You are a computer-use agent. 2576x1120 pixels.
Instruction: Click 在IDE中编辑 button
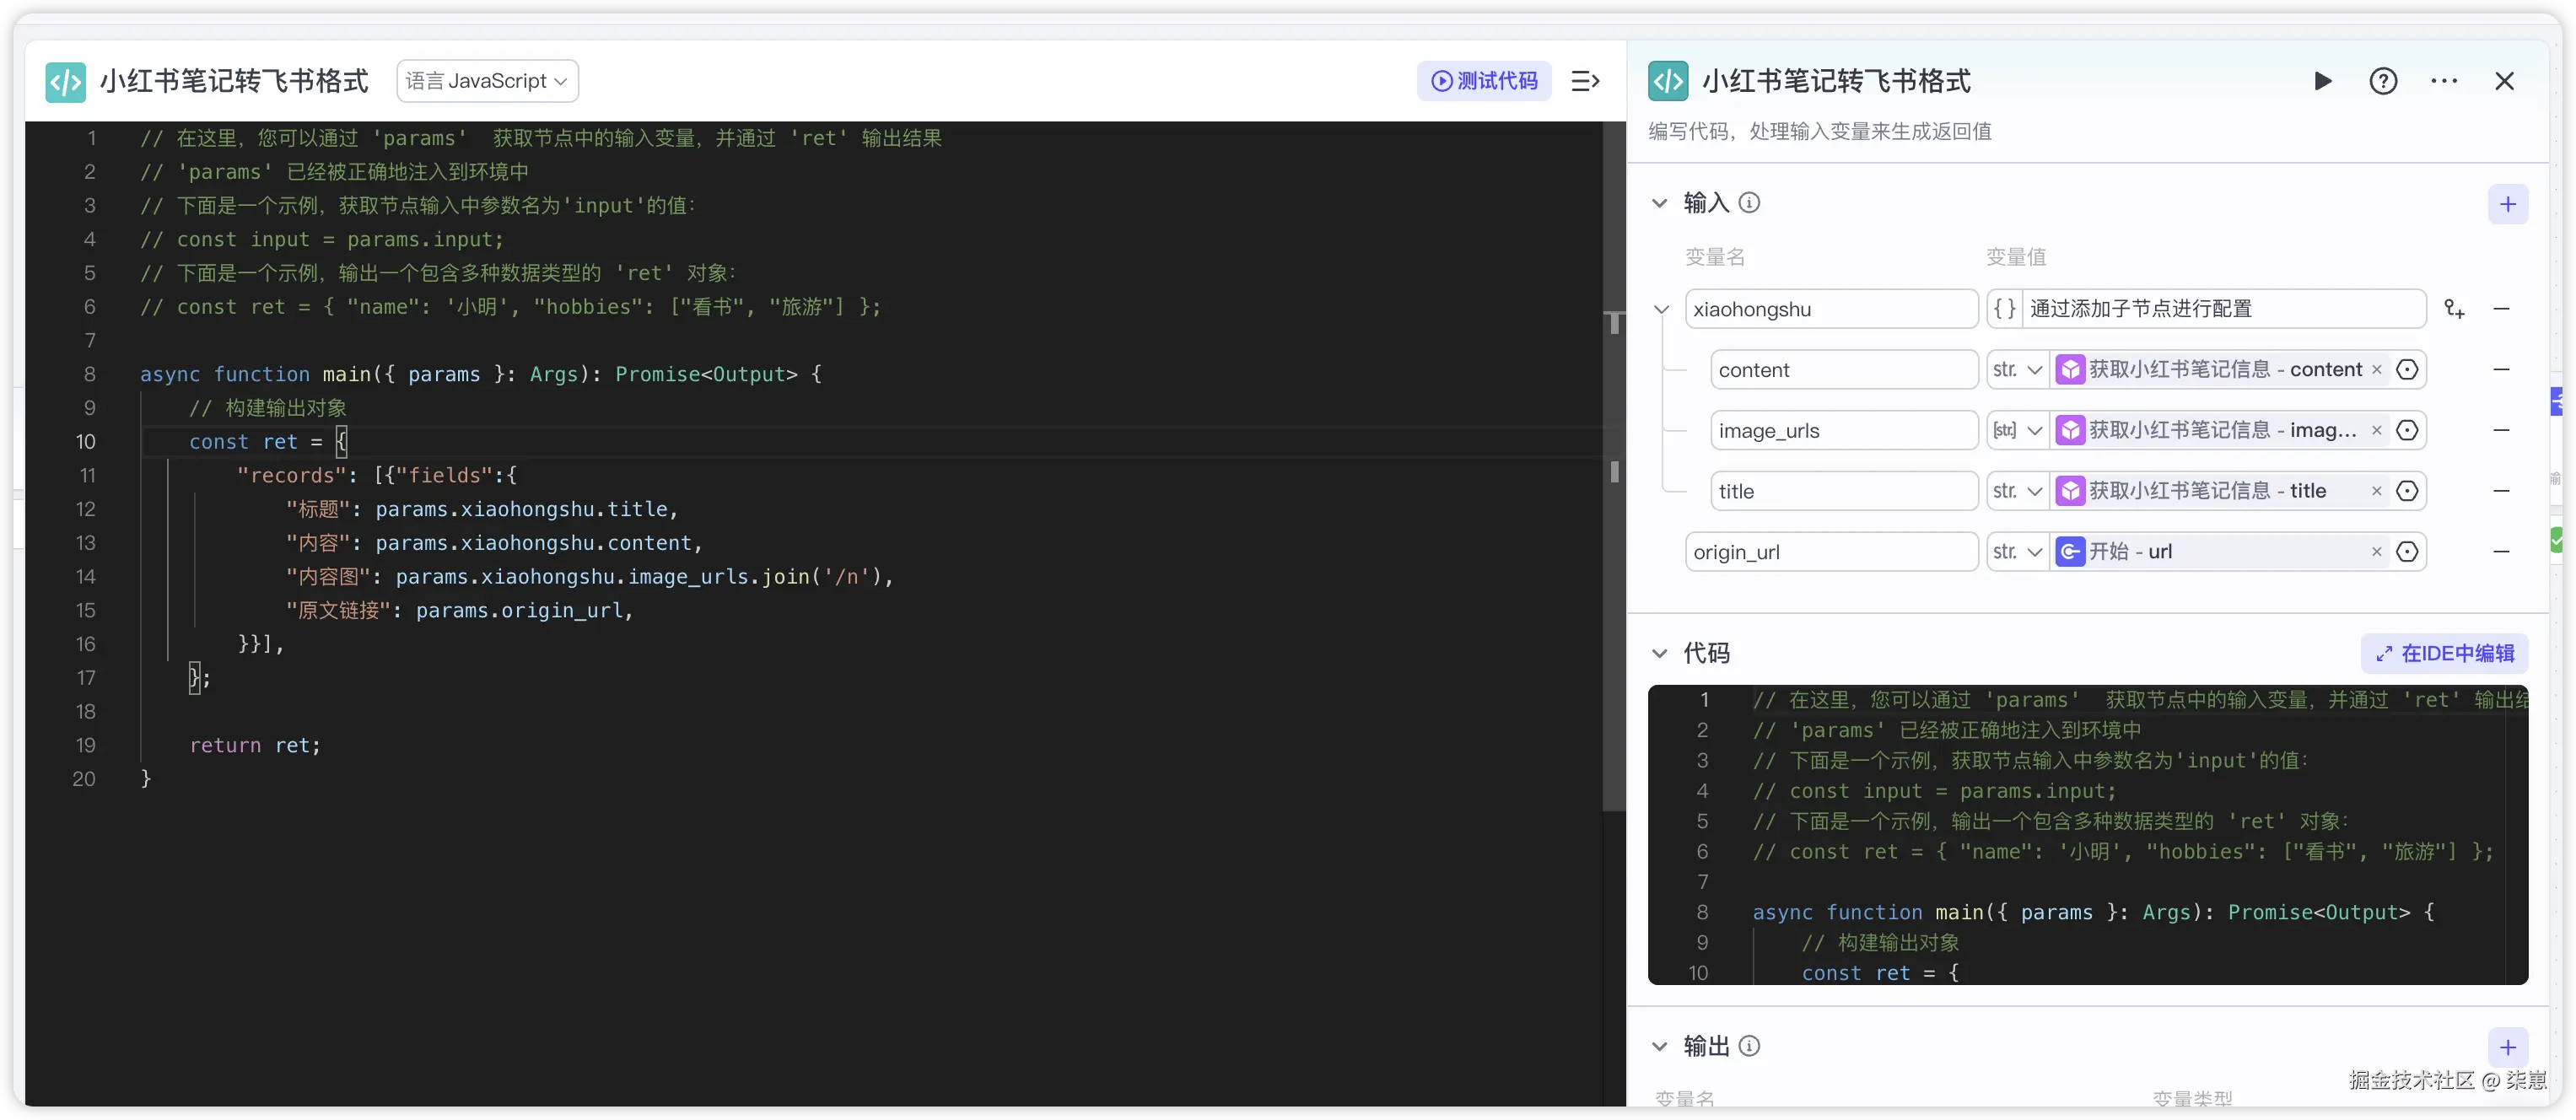(x=2444, y=653)
